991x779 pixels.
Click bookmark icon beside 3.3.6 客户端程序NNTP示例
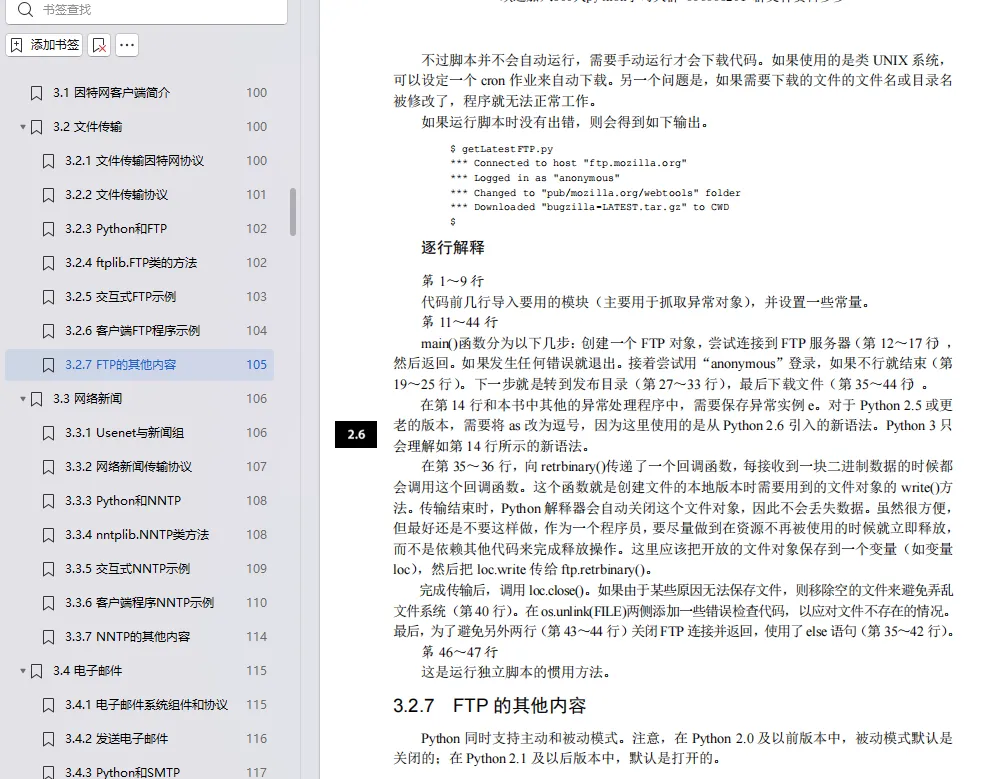pos(48,603)
